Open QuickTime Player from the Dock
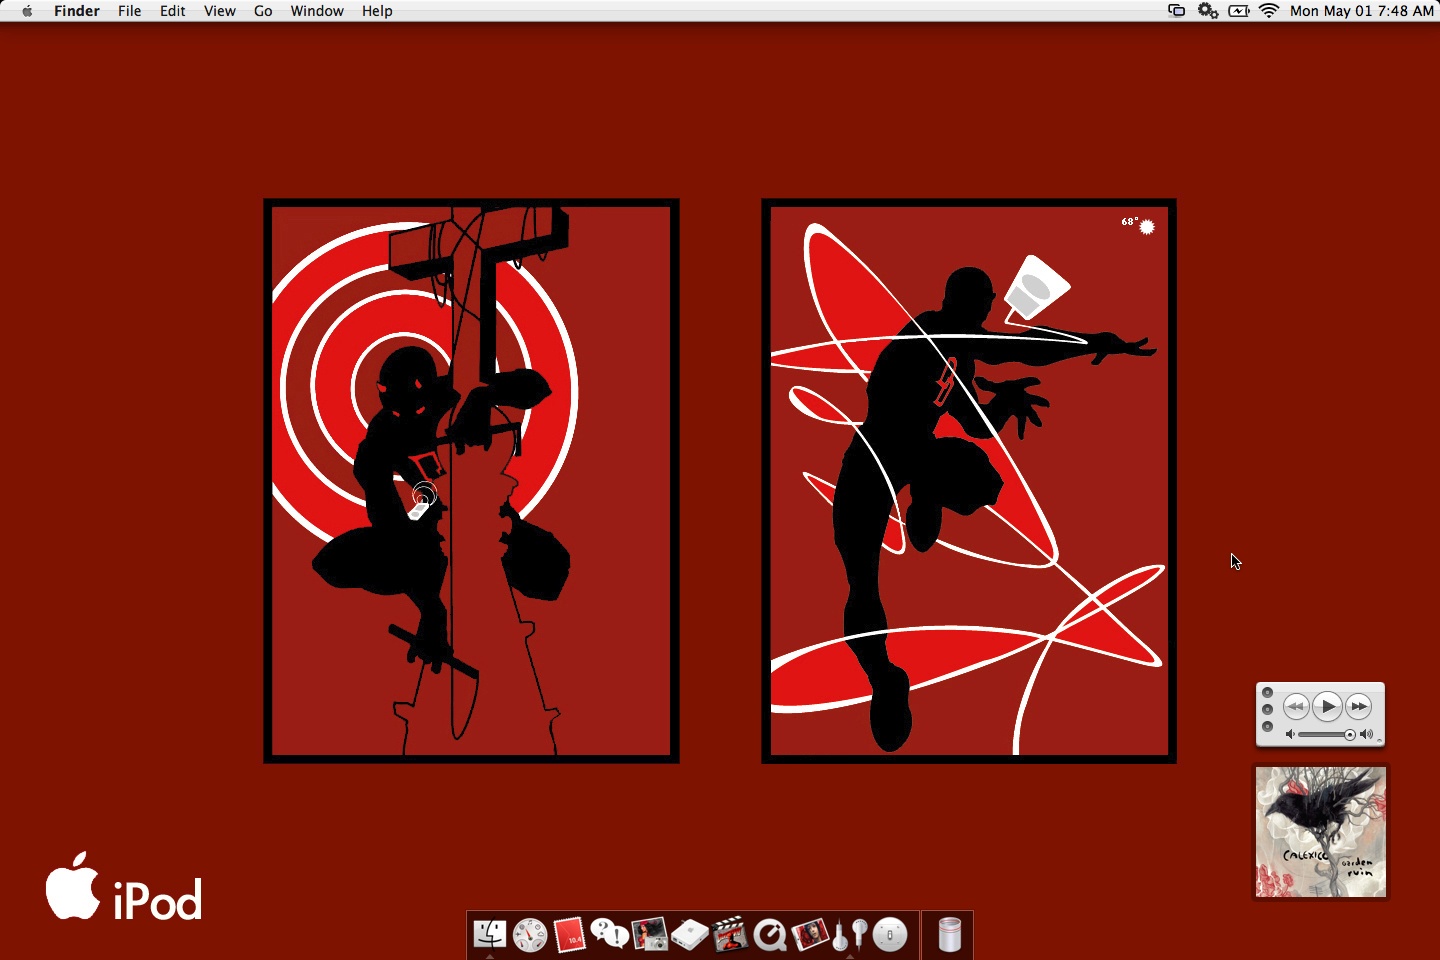Viewport: 1440px width, 960px height. [x=770, y=935]
